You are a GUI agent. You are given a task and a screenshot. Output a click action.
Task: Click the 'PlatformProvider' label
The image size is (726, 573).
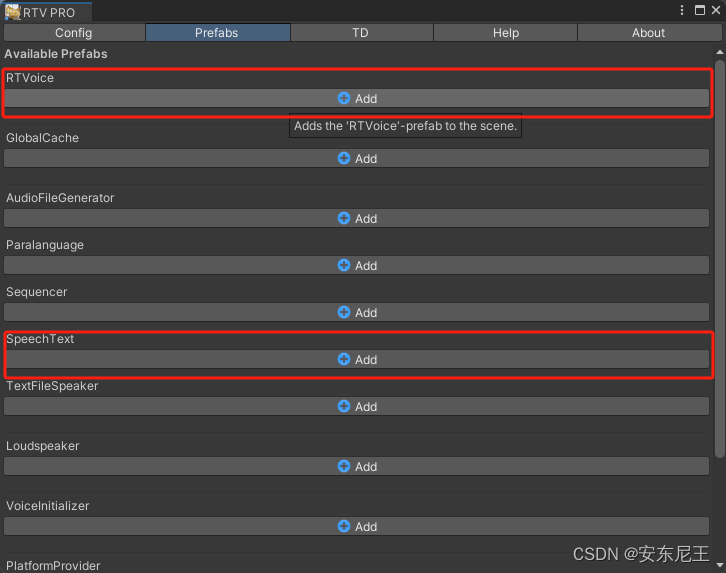click(53, 566)
